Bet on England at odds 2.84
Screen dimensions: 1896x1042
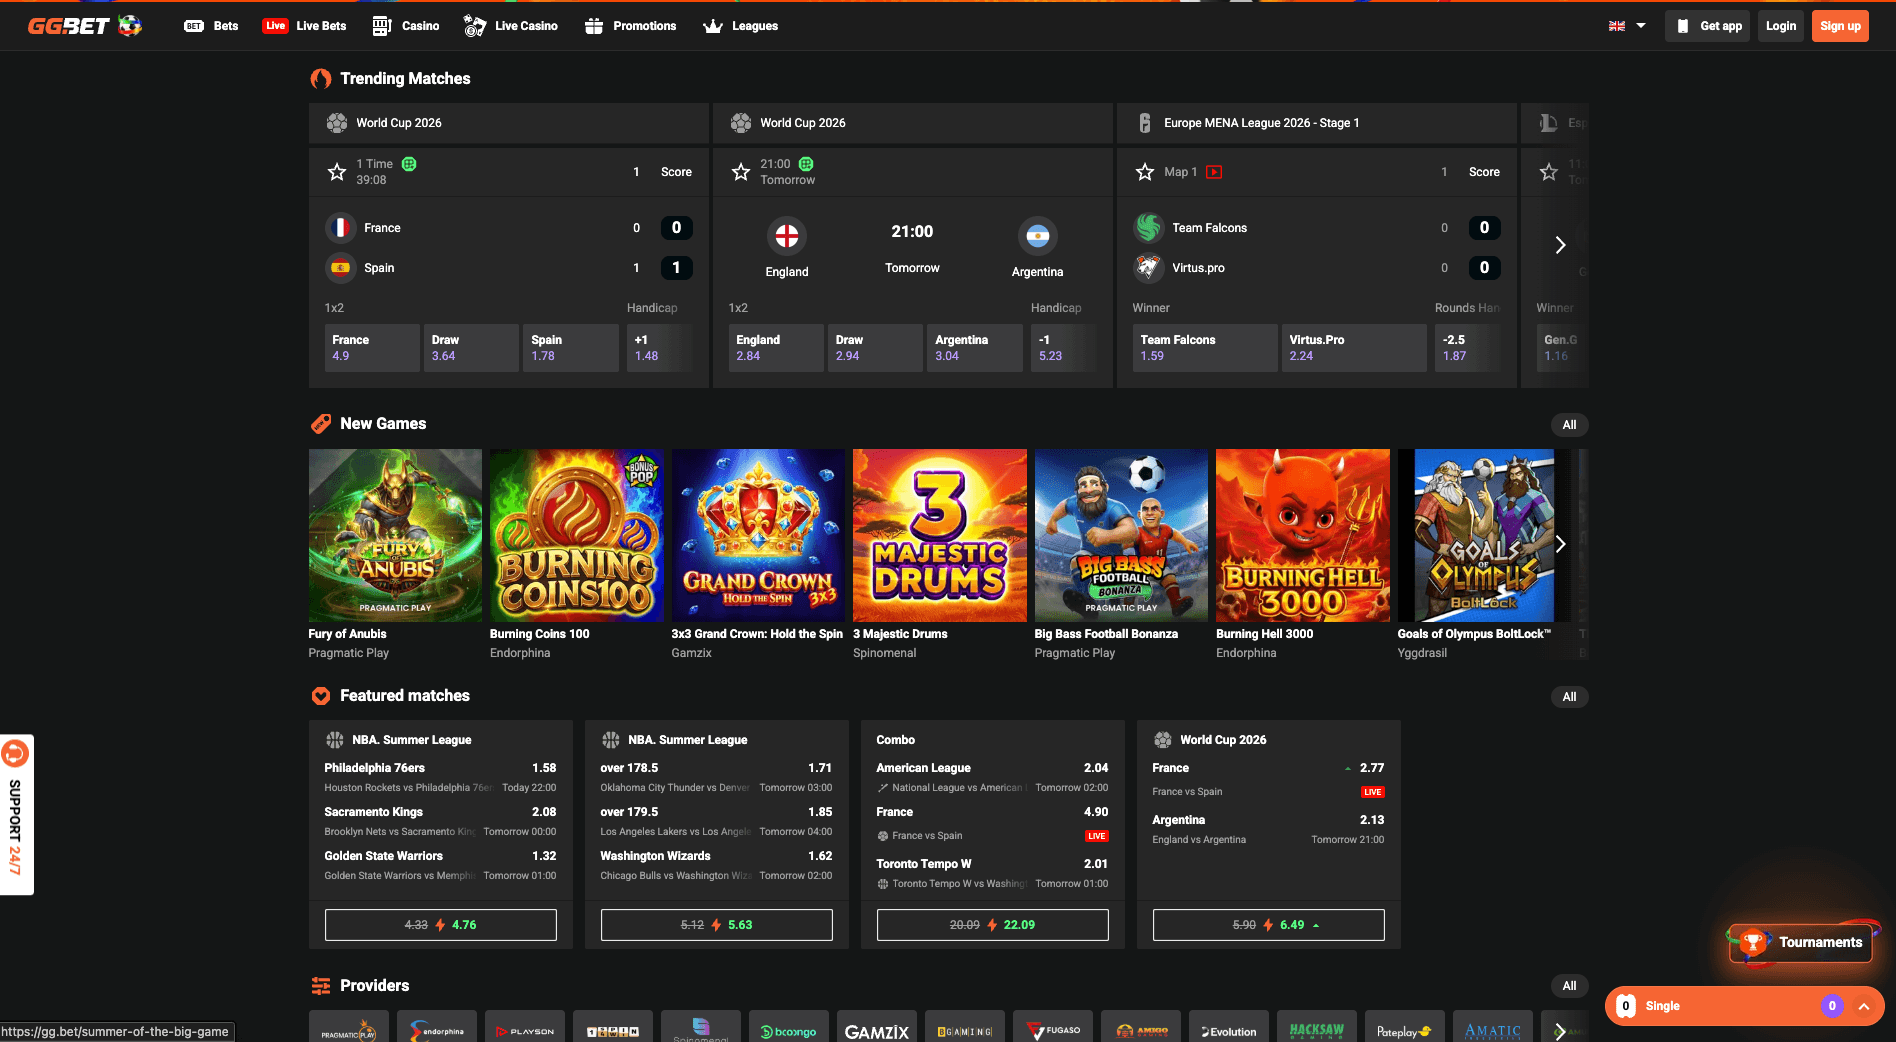[776, 348]
